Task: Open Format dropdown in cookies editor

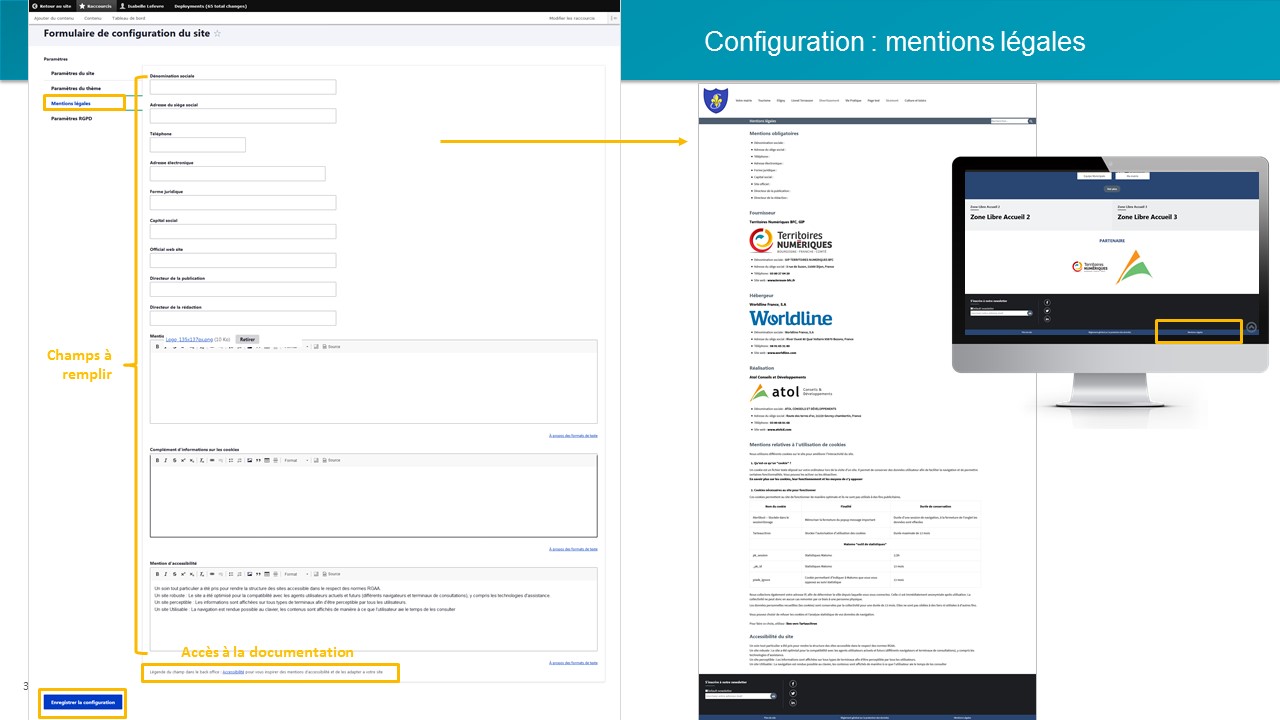Action: click(x=292, y=460)
